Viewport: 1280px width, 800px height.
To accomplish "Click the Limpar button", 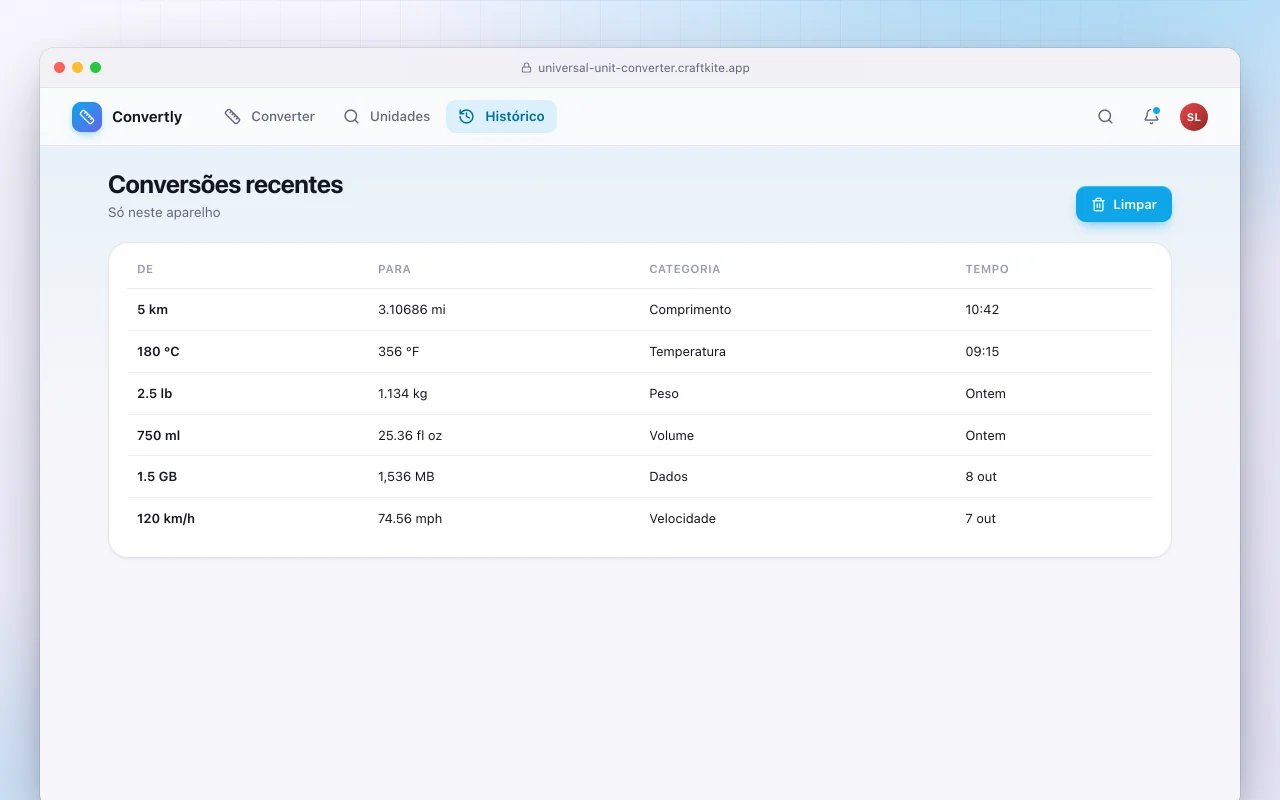I will pos(1124,204).
